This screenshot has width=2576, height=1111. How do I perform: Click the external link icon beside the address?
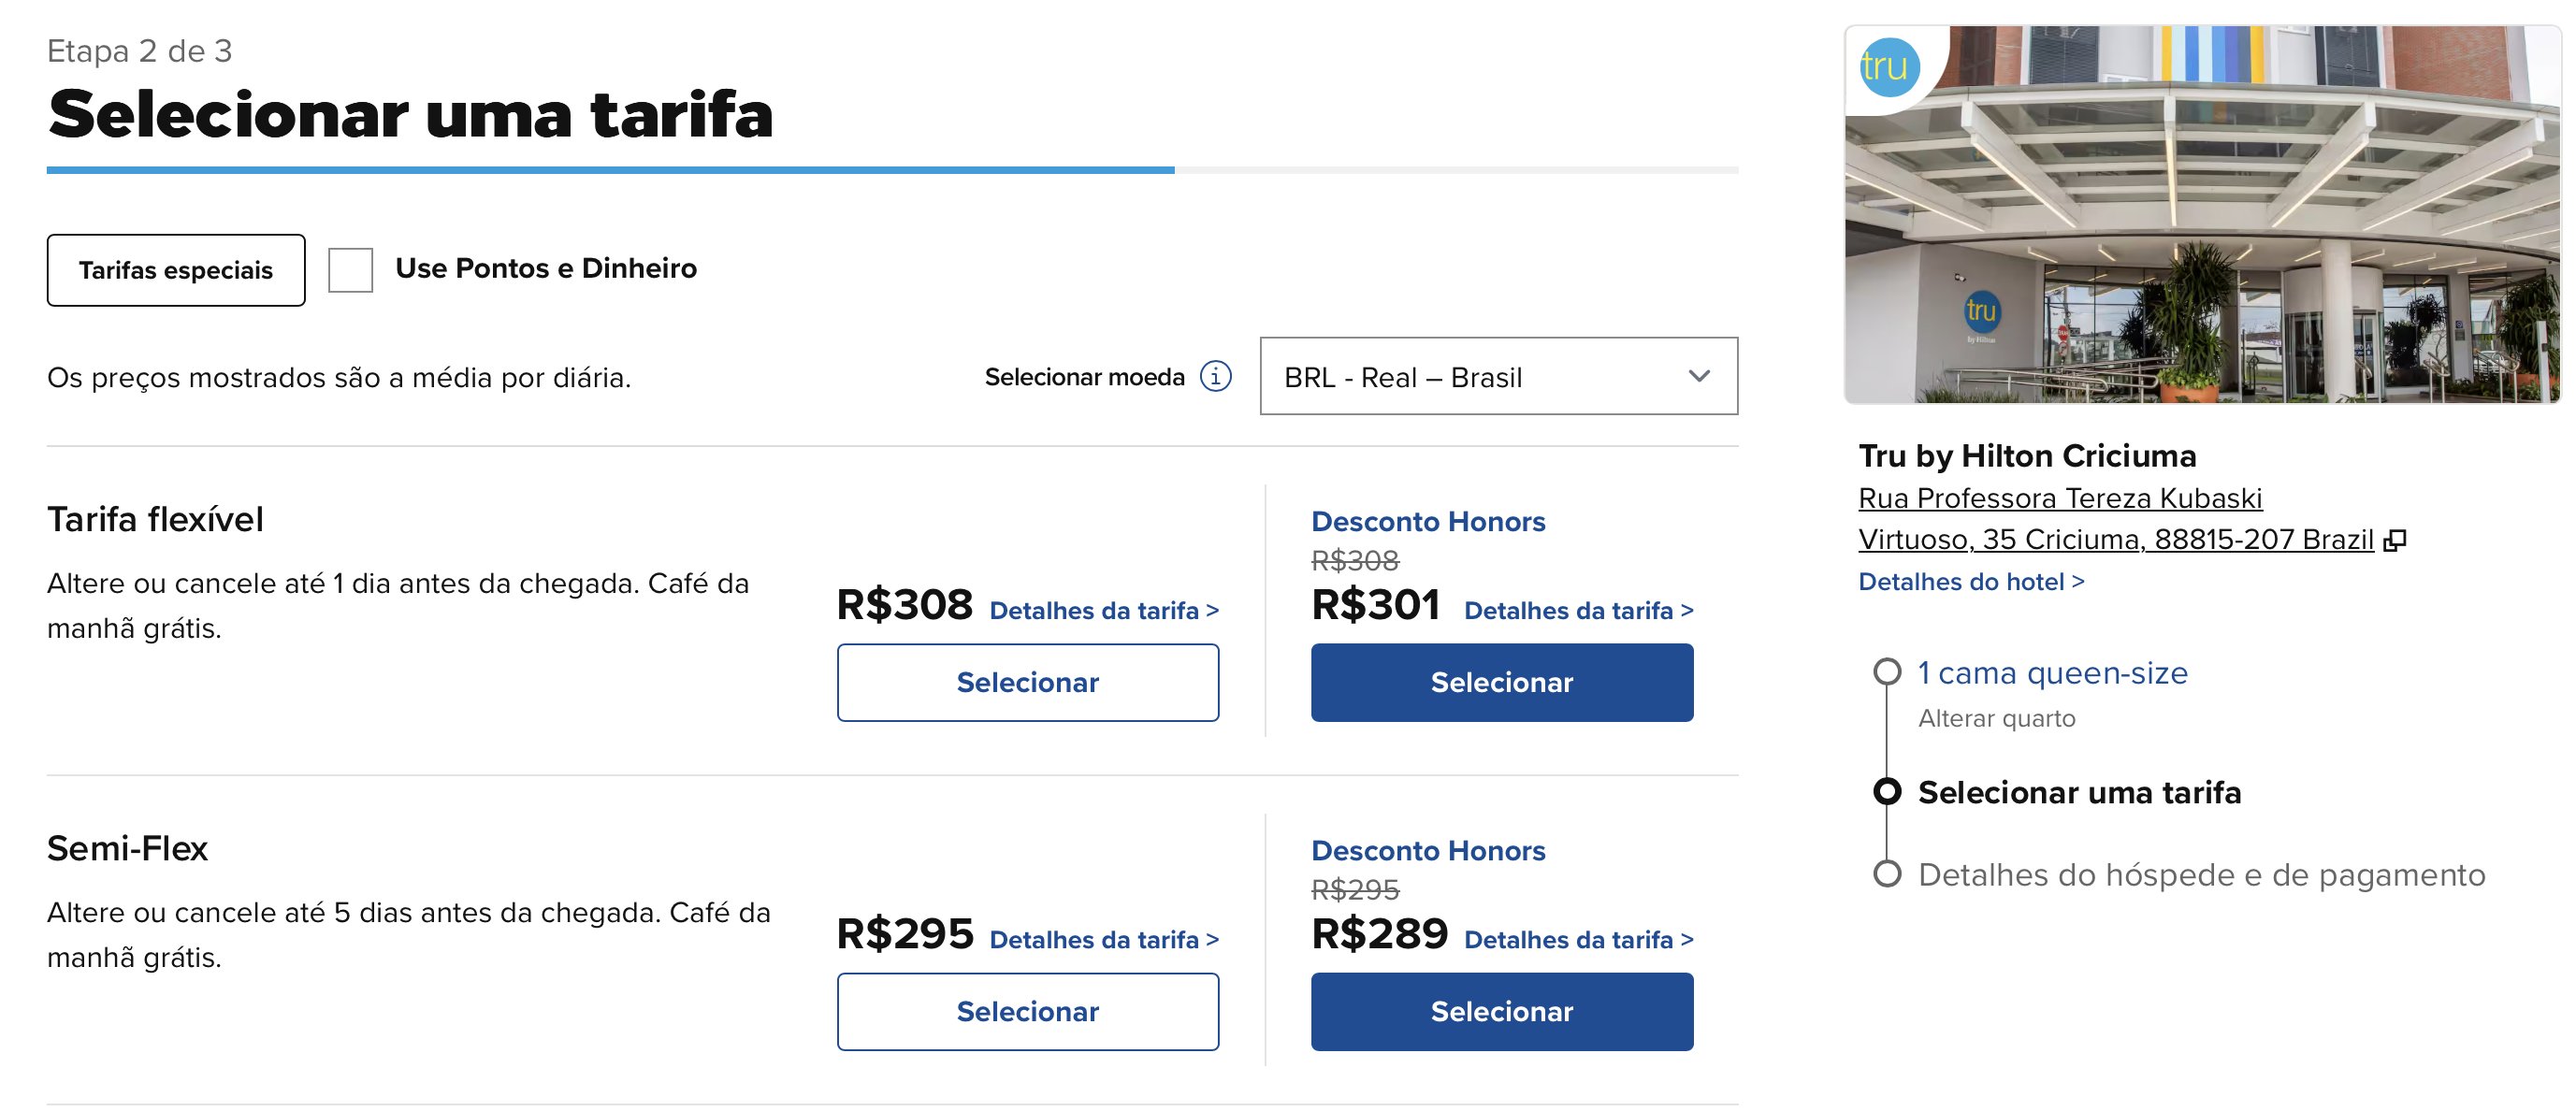click(2395, 540)
